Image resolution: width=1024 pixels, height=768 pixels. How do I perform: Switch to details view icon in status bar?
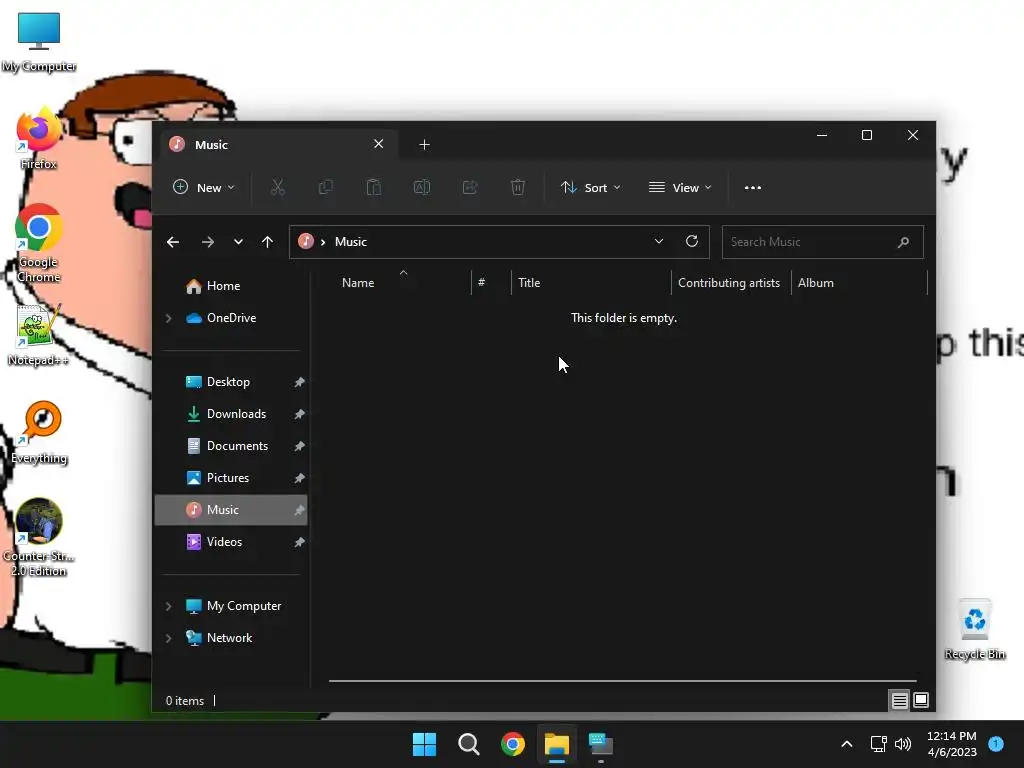click(x=899, y=701)
